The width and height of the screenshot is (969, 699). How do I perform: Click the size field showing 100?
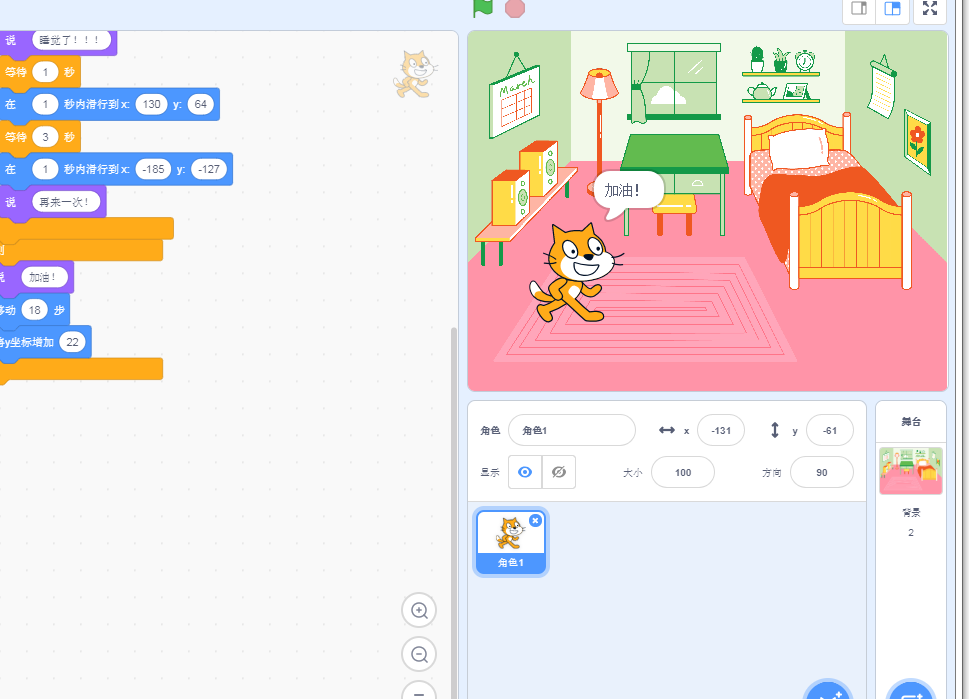point(683,472)
